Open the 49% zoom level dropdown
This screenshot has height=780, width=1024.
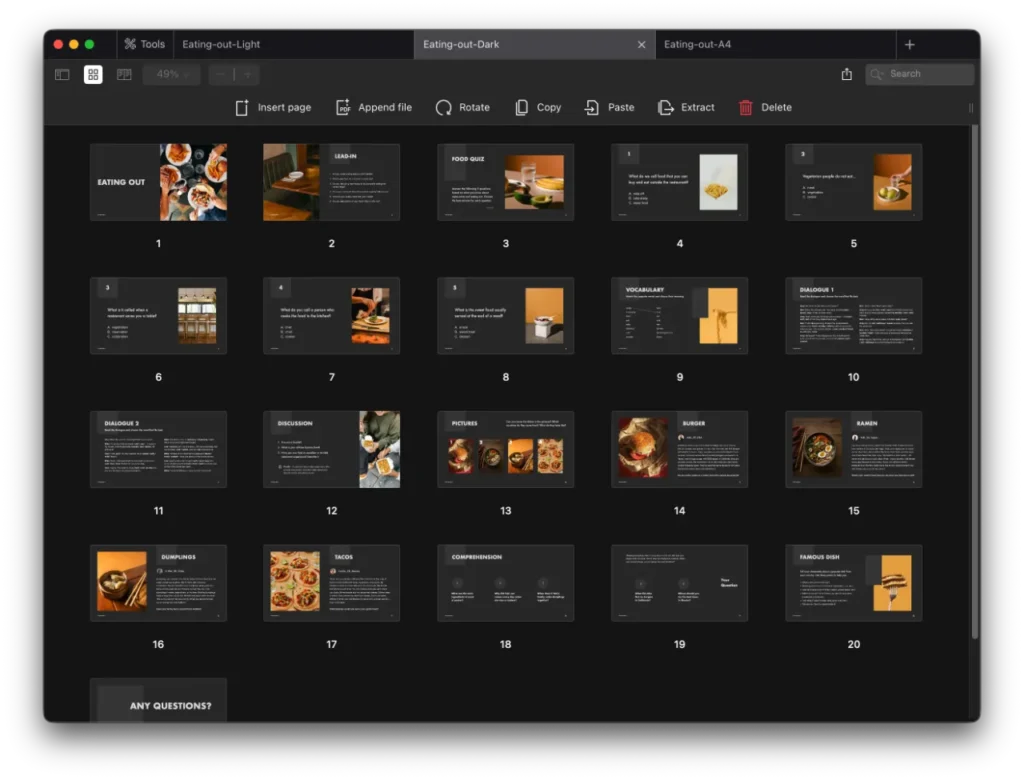(x=170, y=74)
